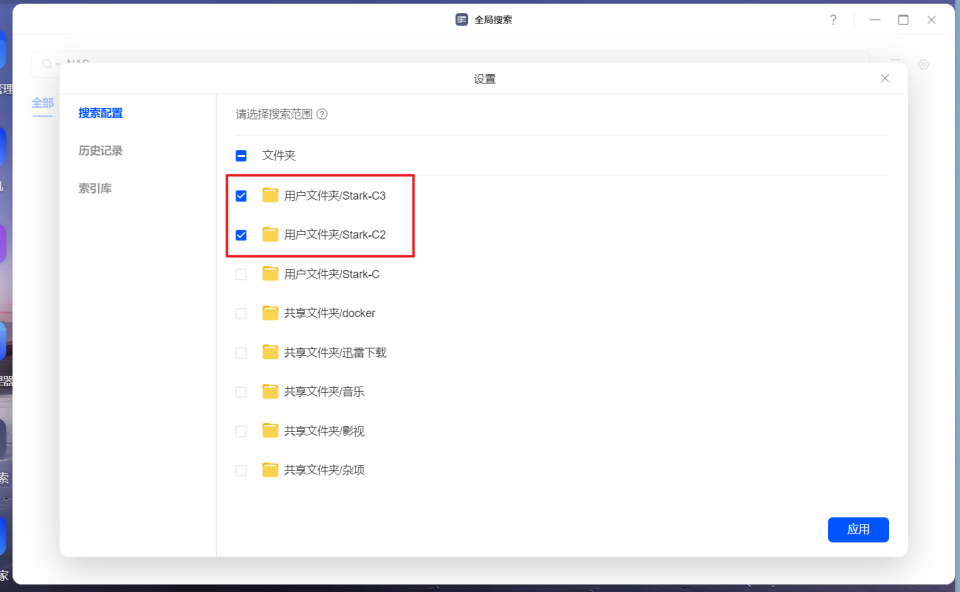
Task: Click the 共享文件夹/影视 label text
Action: pos(324,431)
